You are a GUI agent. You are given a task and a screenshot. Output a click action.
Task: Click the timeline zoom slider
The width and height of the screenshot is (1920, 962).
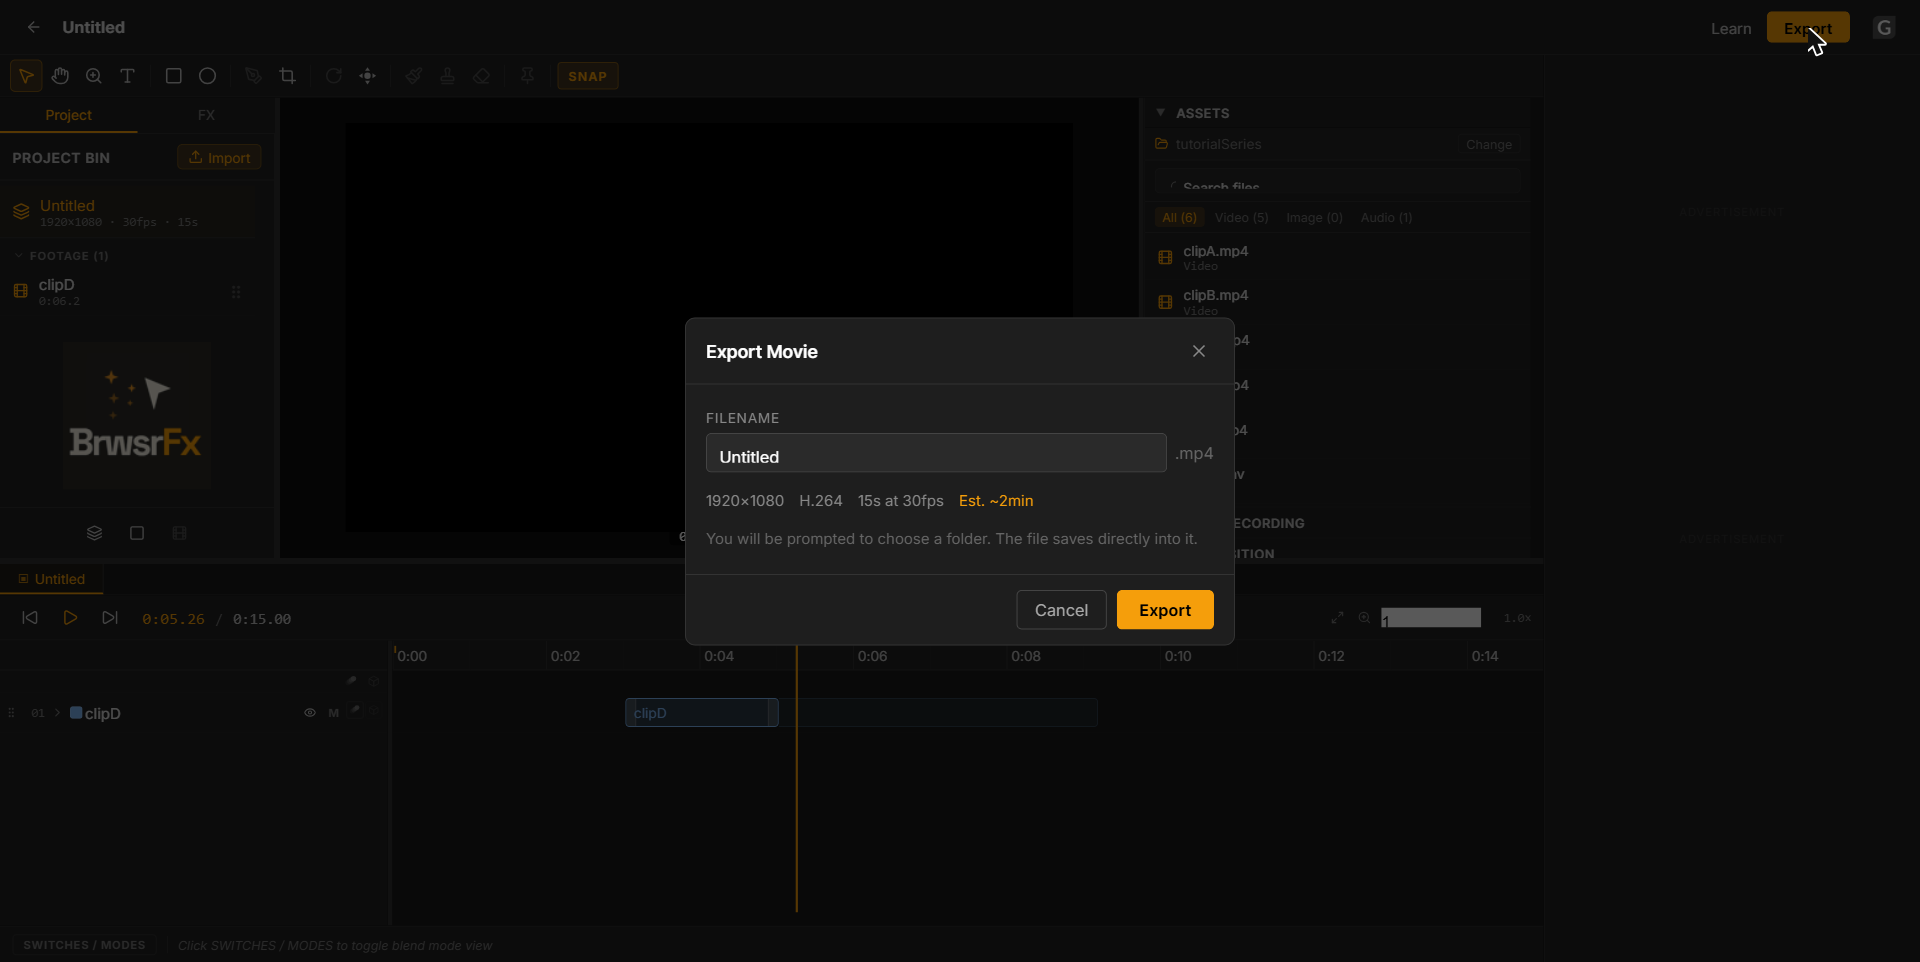[1431, 618]
